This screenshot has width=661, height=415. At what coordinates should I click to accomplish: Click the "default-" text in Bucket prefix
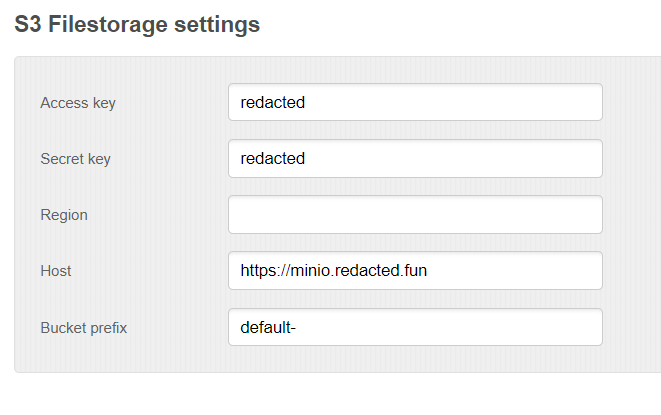point(268,327)
